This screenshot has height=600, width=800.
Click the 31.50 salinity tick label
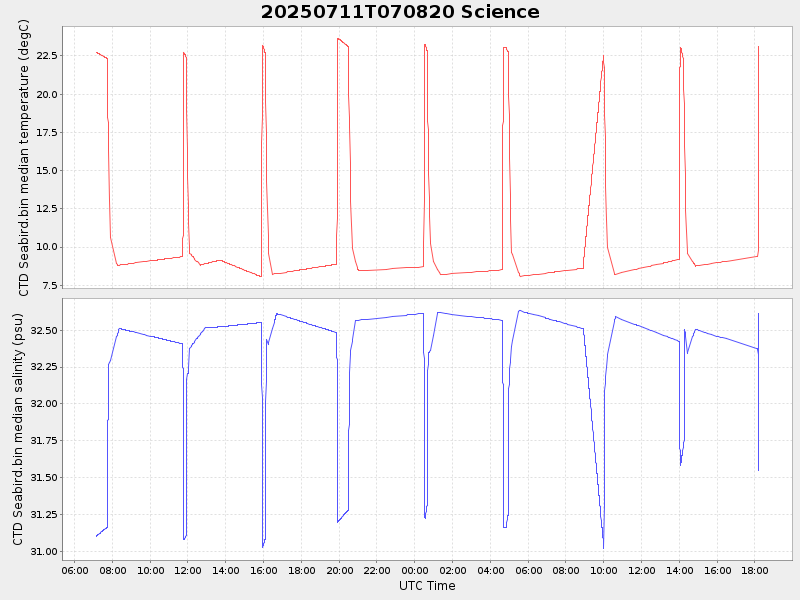(x=44, y=478)
